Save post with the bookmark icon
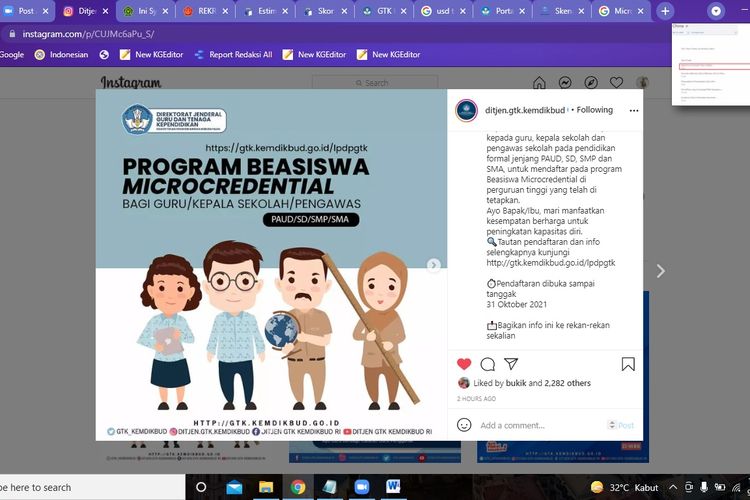Viewport: 750px width, 500px height. coord(628,364)
